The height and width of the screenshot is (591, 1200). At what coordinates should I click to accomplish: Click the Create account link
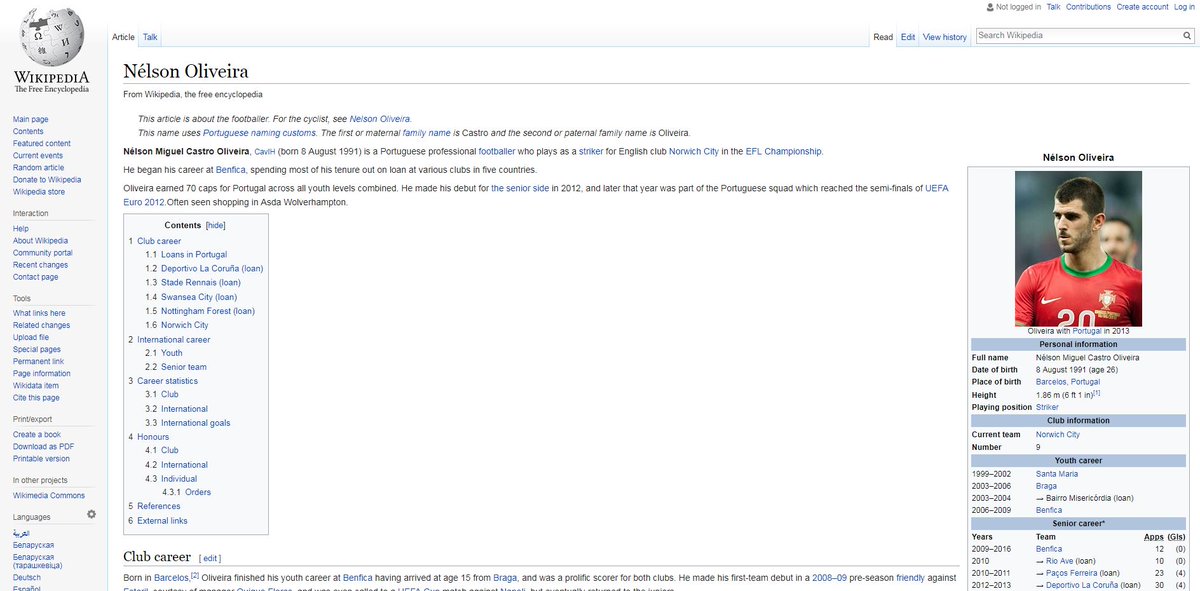tap(1142, 7)
